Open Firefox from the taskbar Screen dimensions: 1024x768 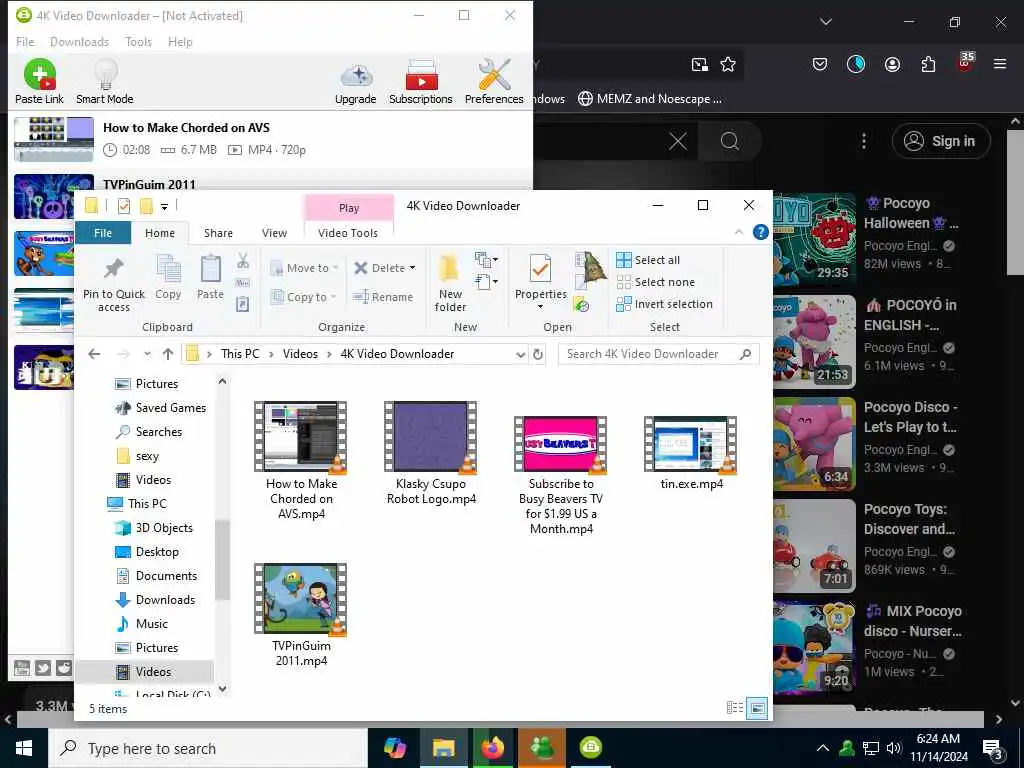(x=493, y=748)
